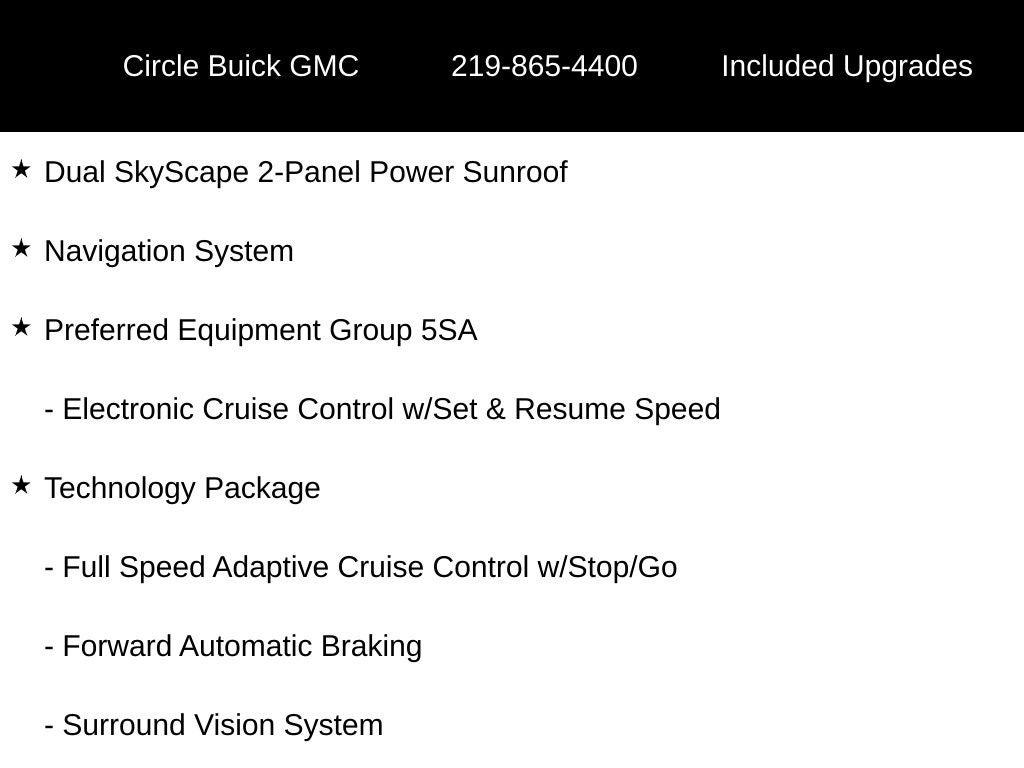Viewport: 1024px width, 768px height.
Task: Select the Surround Vision System item
Action: (x=222, y=725)
